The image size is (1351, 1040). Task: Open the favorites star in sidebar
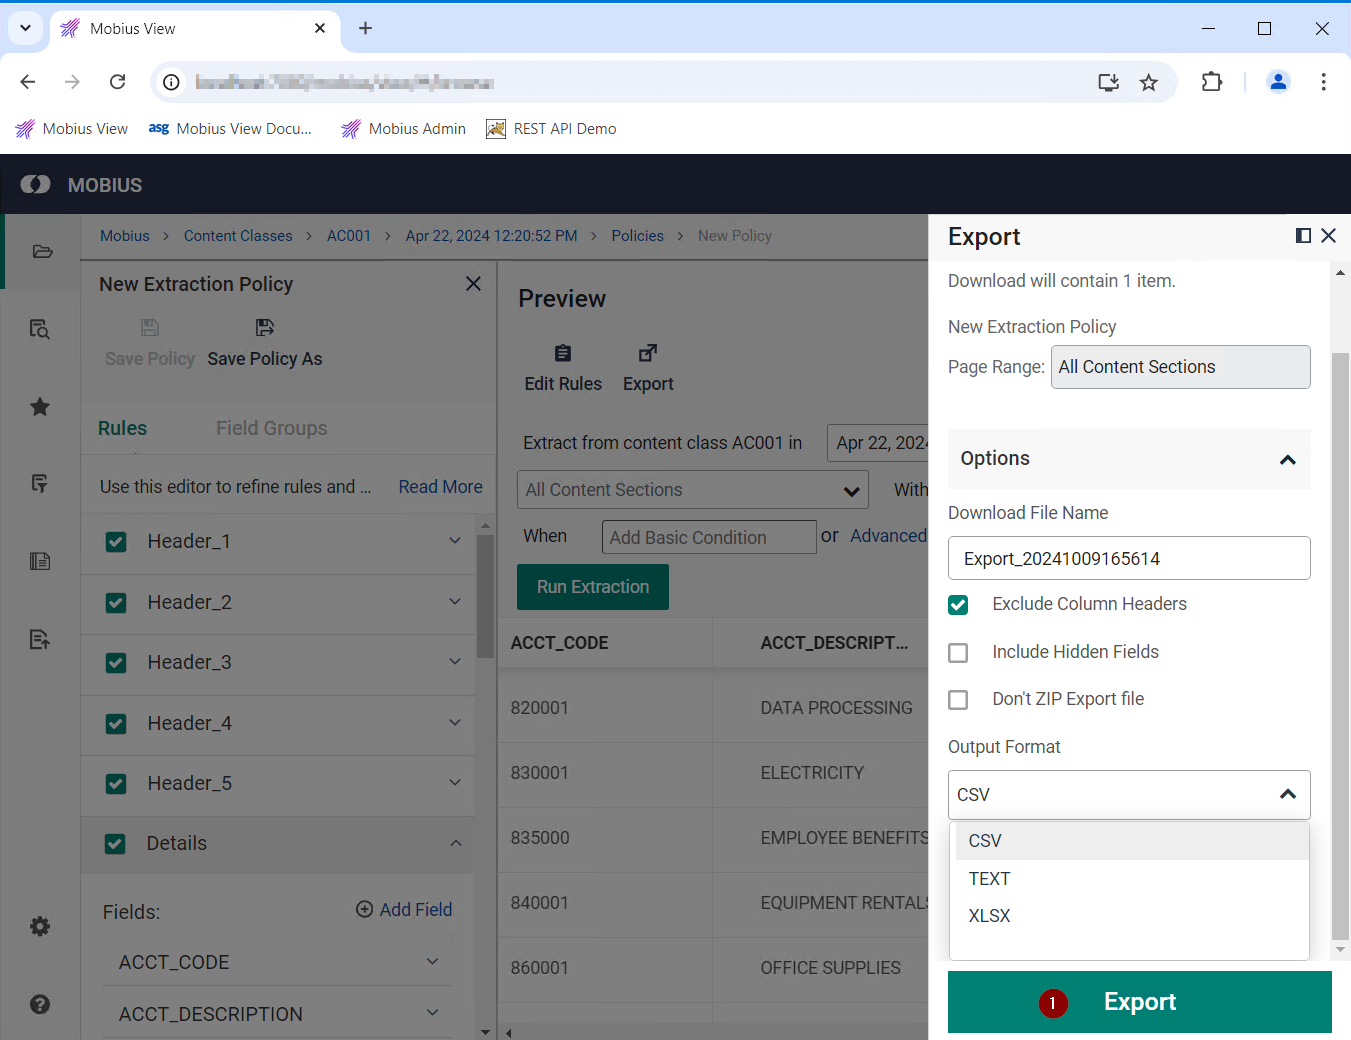(40, 407)
